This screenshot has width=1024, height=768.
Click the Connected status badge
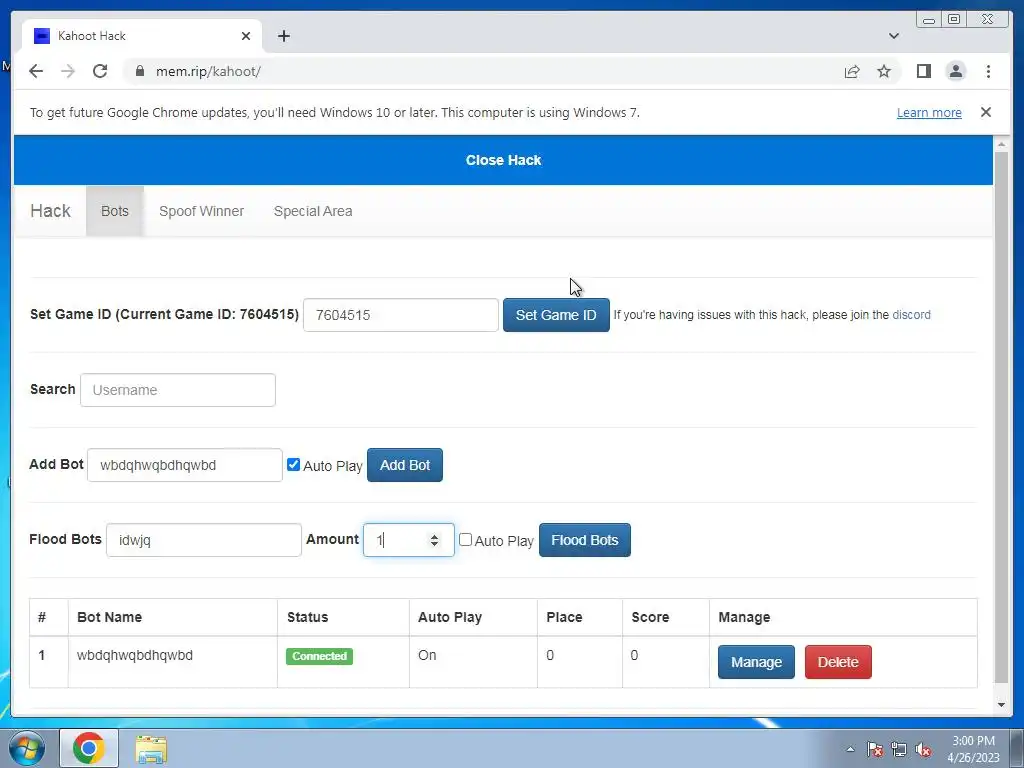pos(319,656)
